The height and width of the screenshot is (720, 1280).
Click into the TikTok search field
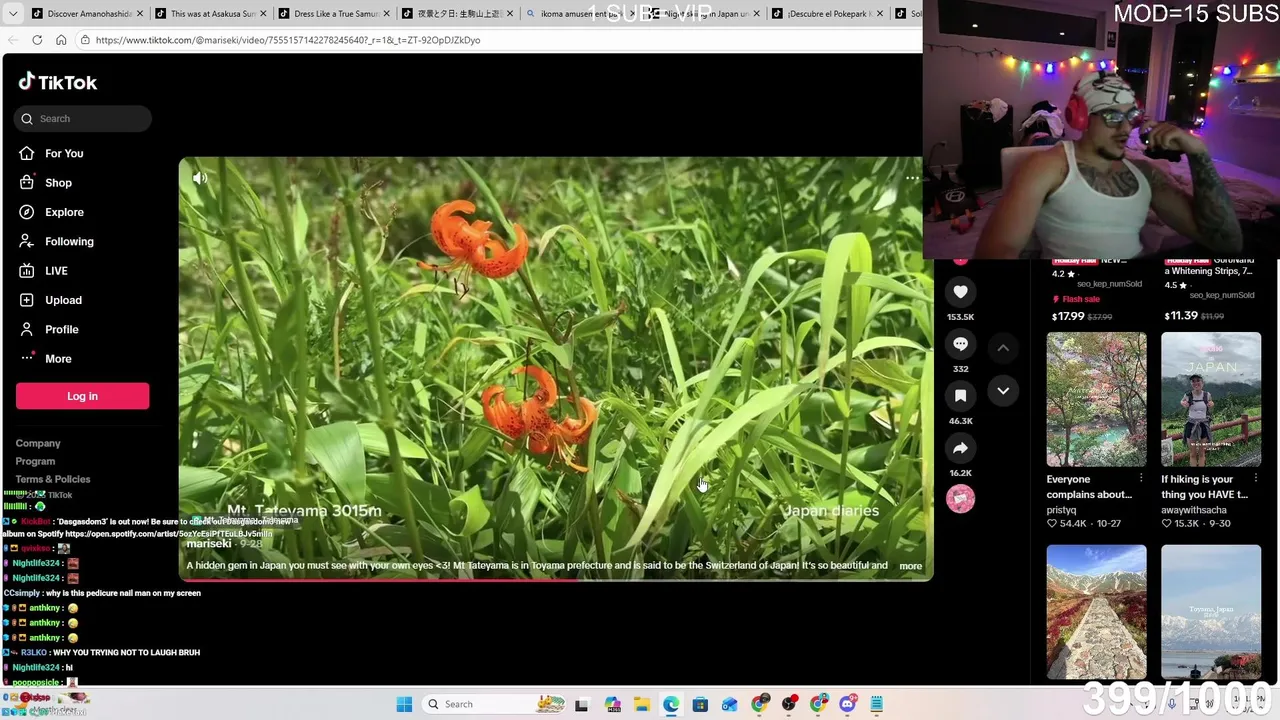83,119
